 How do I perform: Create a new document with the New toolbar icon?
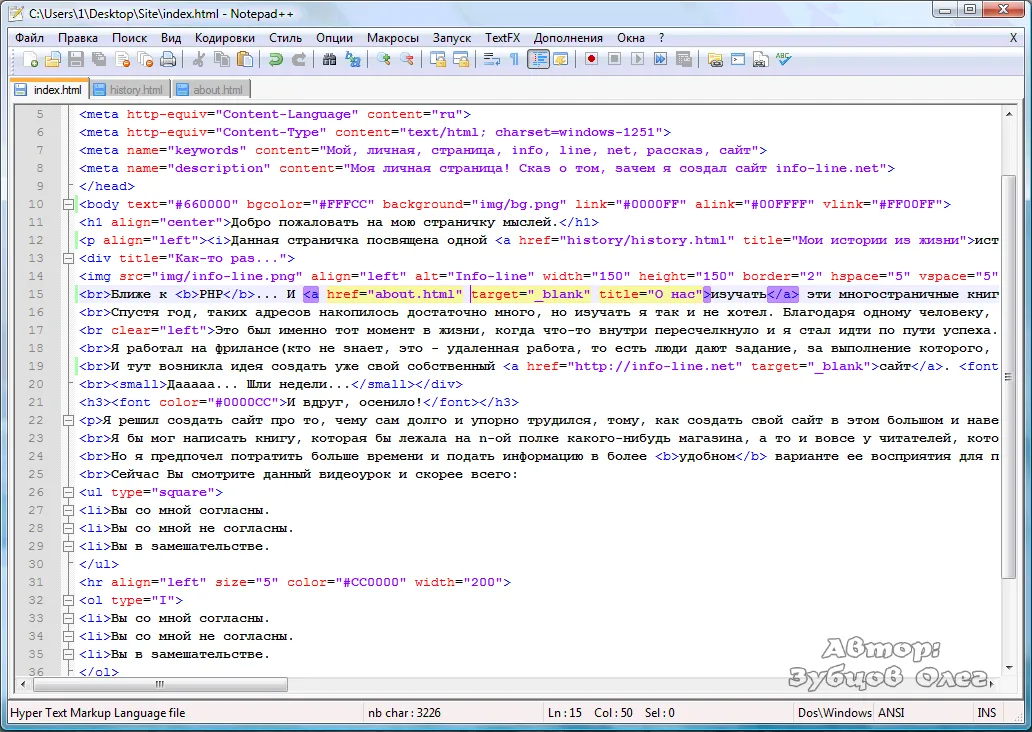click(30, 60)
